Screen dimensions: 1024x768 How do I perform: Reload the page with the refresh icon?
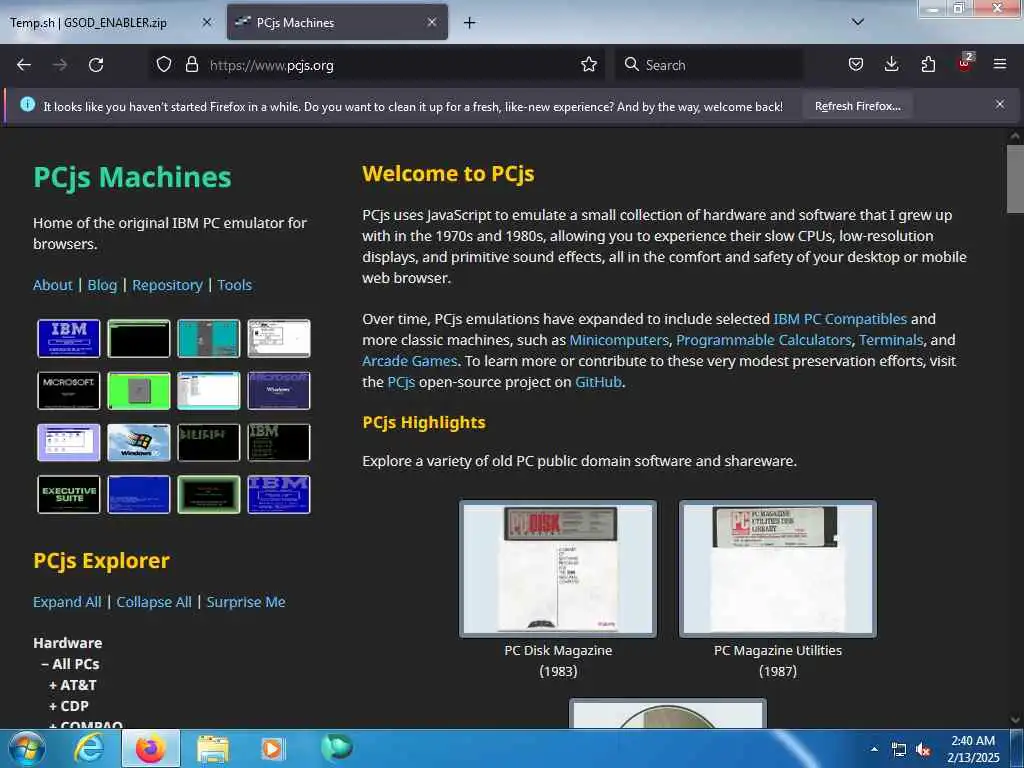tap(96, 65)
